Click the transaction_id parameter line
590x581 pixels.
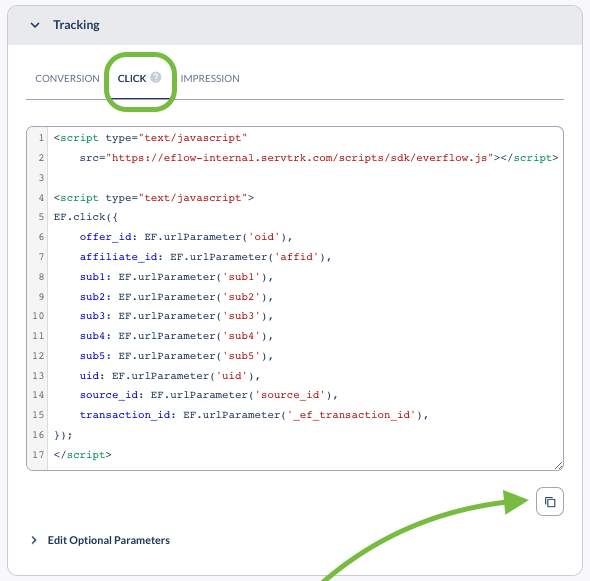pyautogui.click(x=254, y=415)
